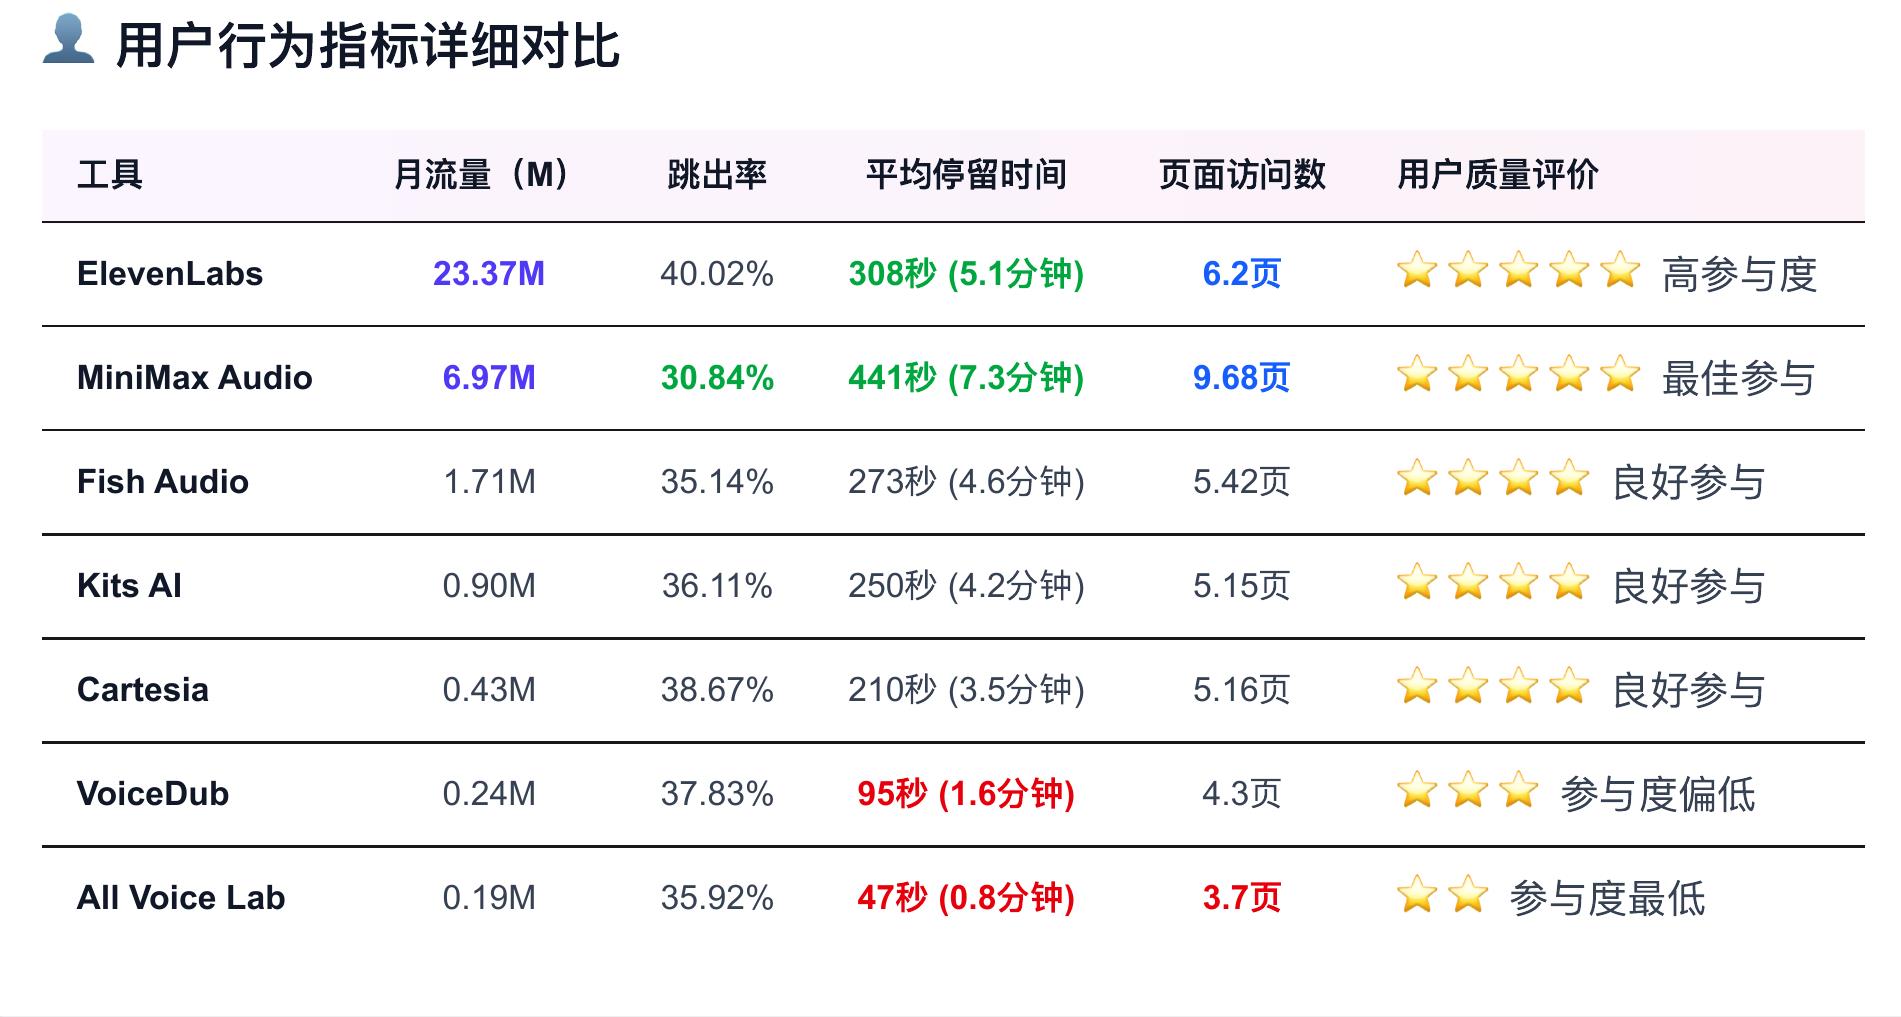The width and height of the screenshot is (1901, 1017).
Task: Select the ElevenLabs tool name
Action: (170, 274)
